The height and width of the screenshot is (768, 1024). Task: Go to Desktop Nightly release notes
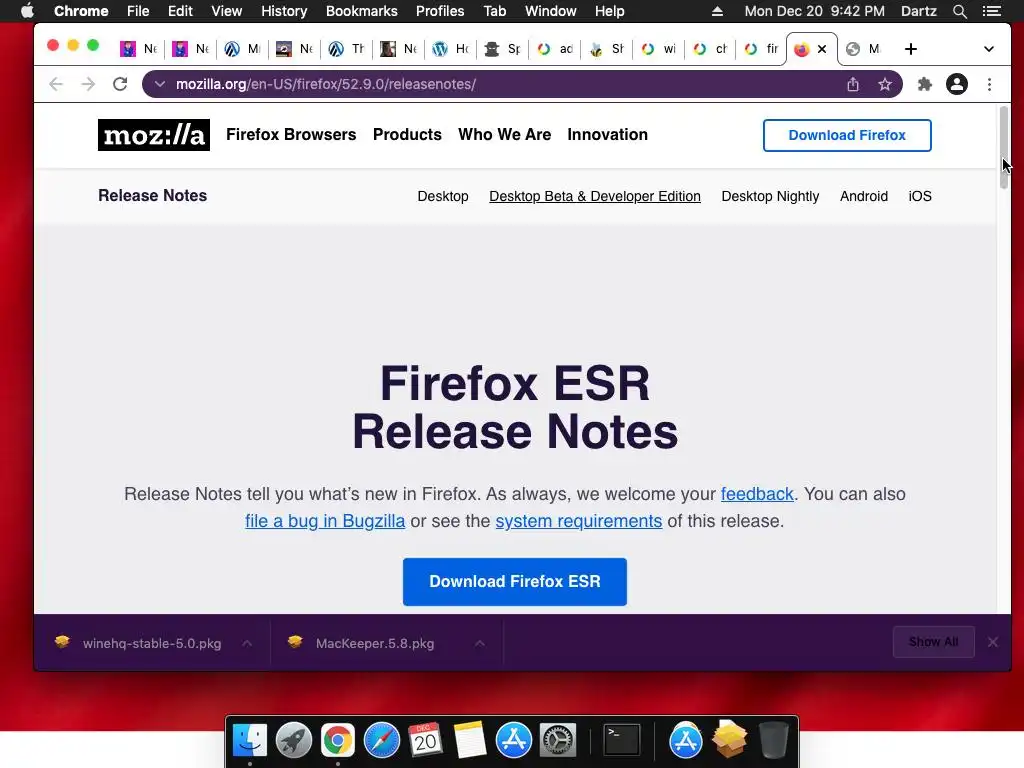tap(770, 197)
